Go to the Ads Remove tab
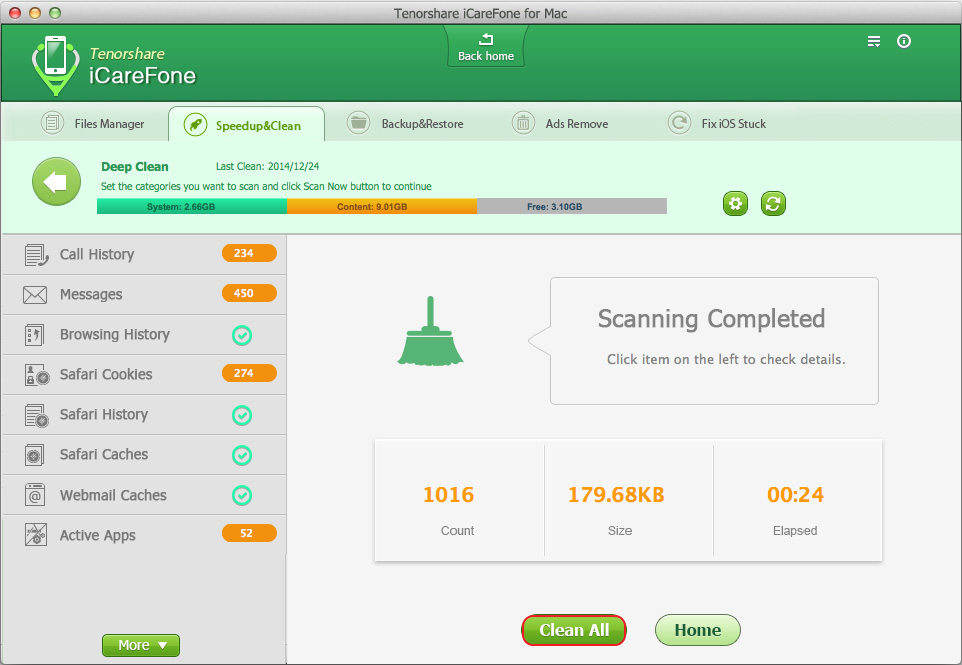 tap(560, 123)
